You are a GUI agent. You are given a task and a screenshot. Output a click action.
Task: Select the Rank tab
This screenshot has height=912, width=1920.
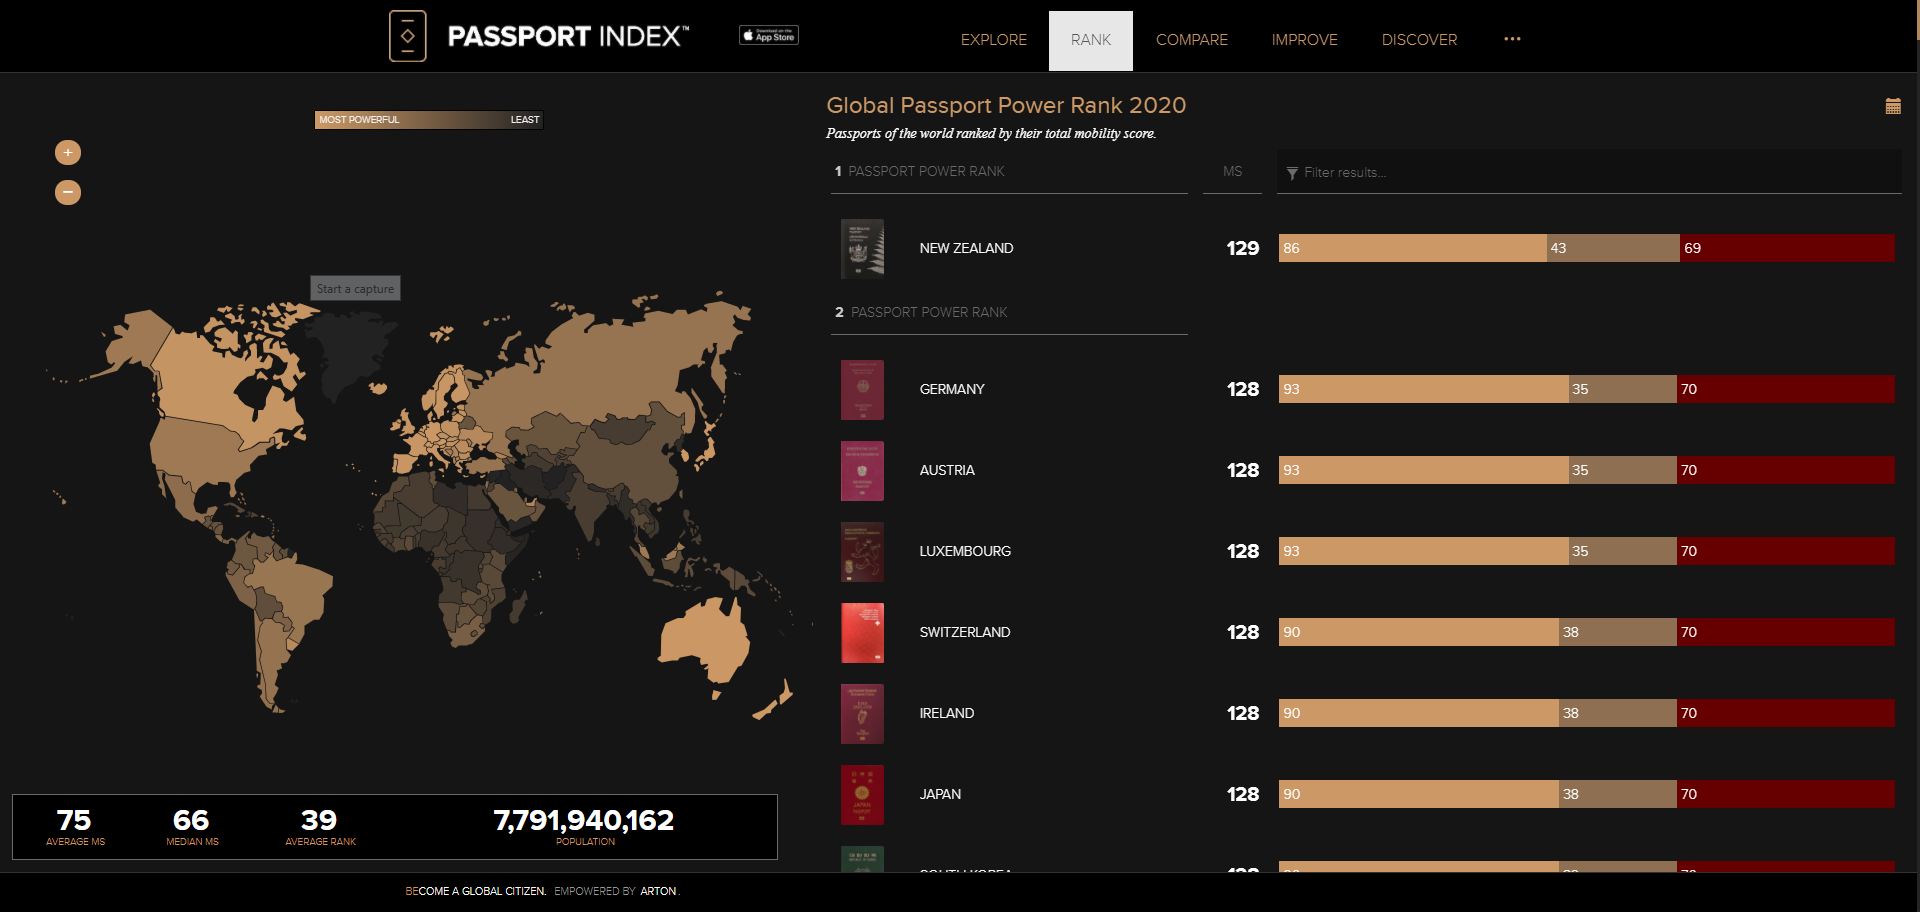pos(1091,40)
